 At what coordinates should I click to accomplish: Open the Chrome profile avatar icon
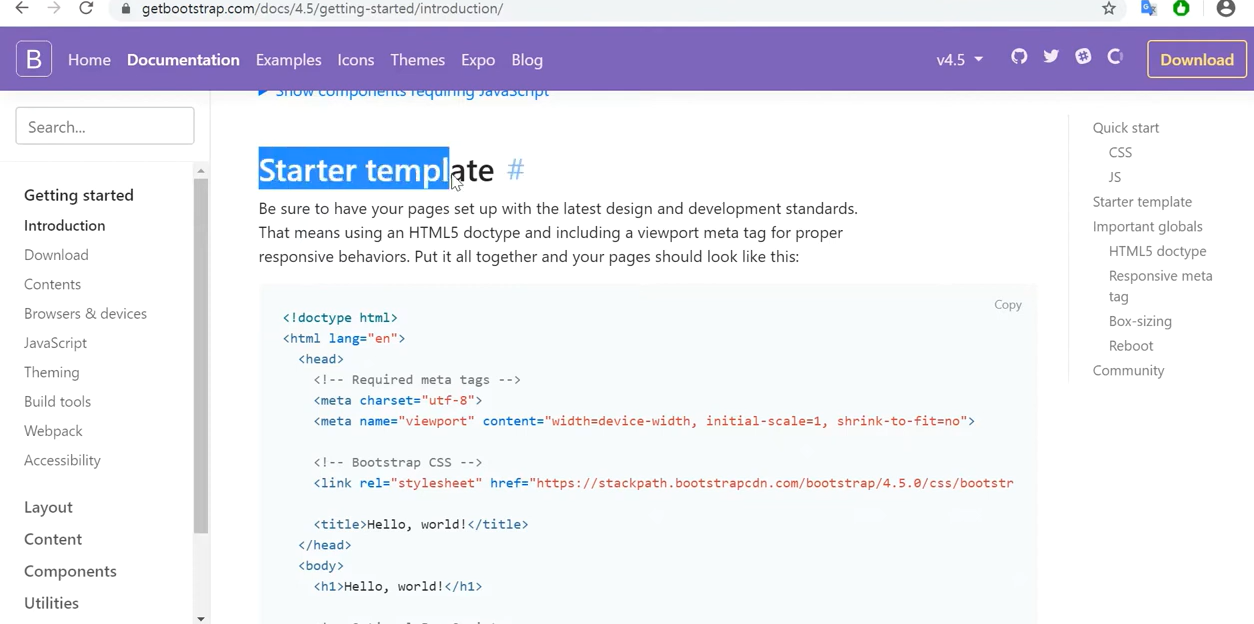[1226, 9]
